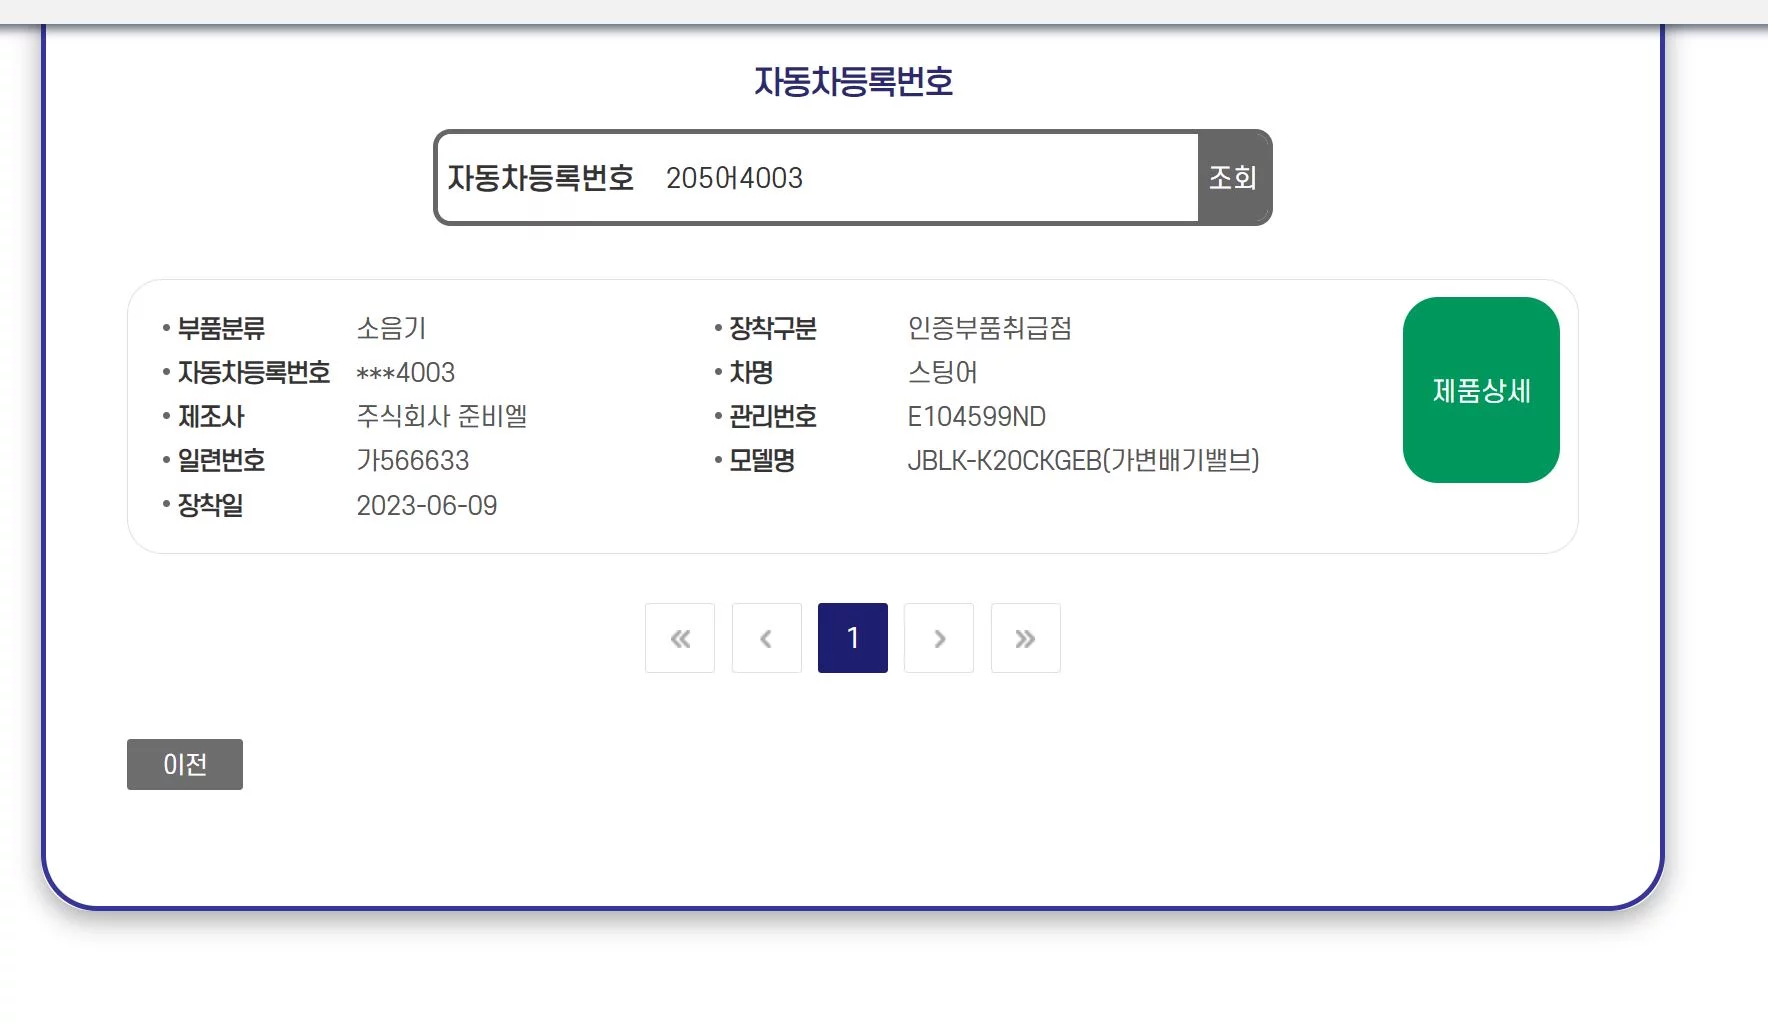Viewport: 1768px width, 1023px height.
Task: Click the serial number 가566633
Action: pos(413,461)
